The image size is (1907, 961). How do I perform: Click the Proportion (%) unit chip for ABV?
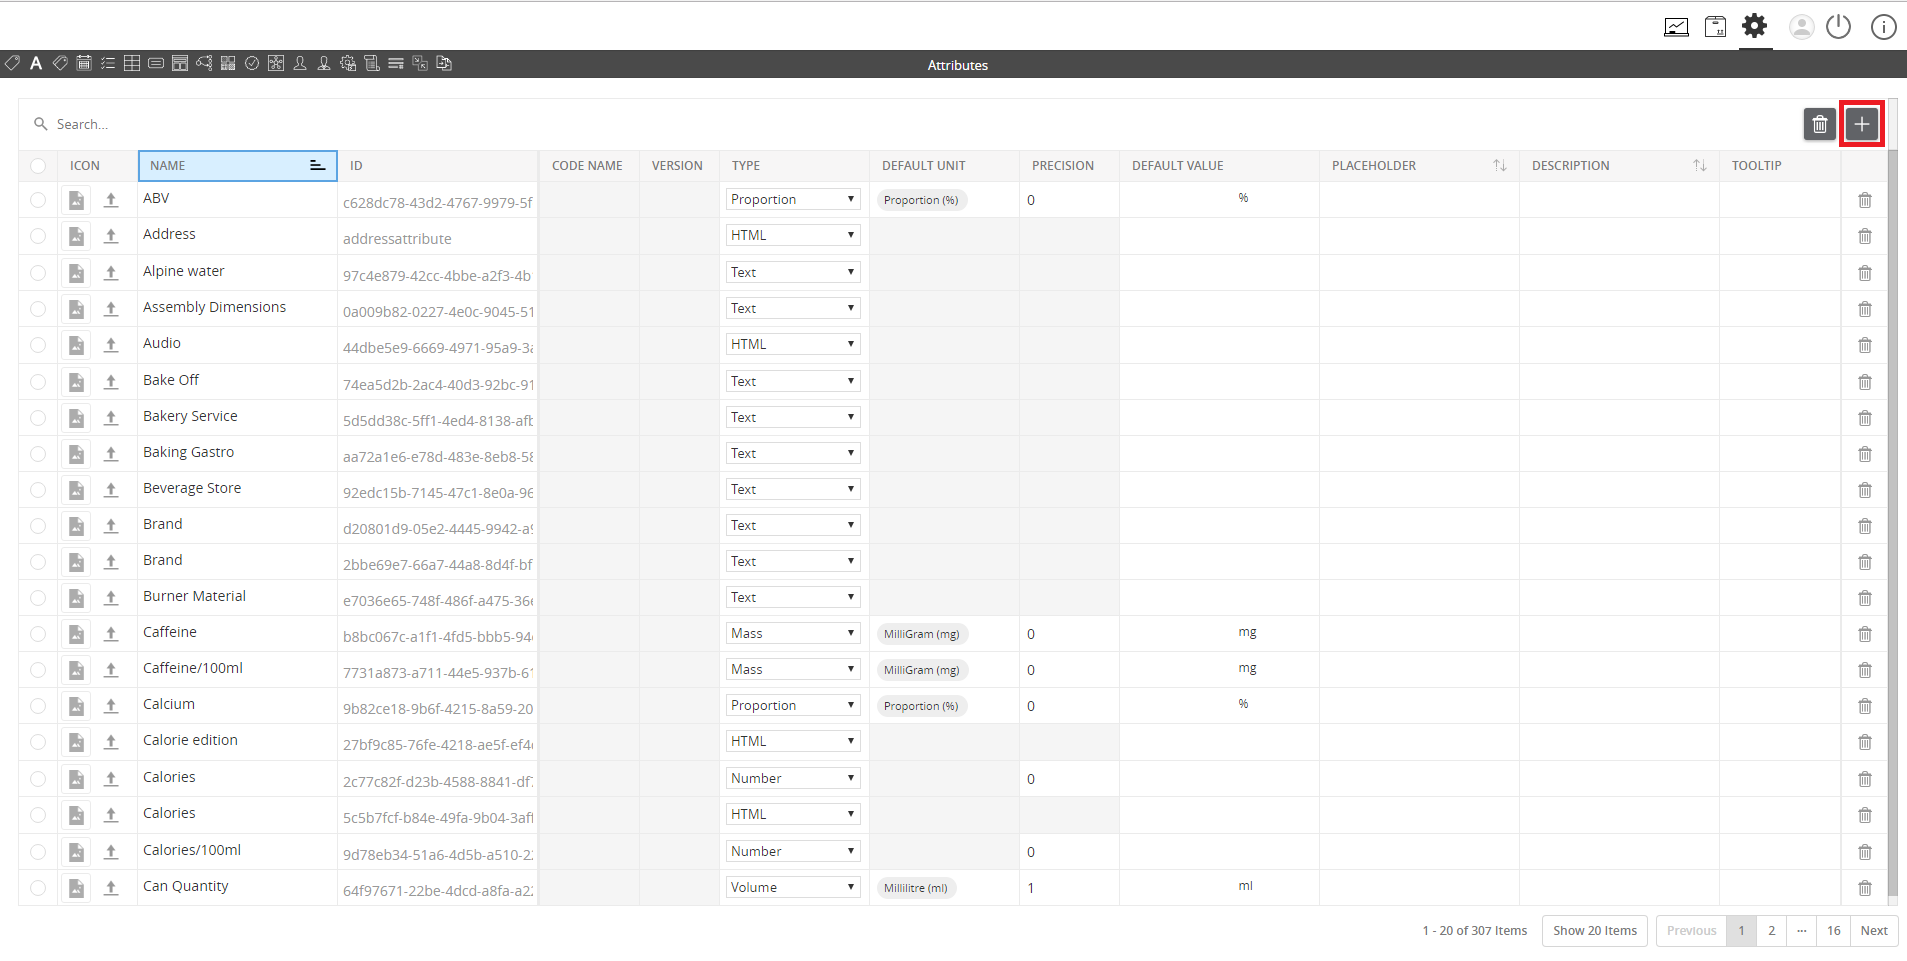tap(921, 200)
